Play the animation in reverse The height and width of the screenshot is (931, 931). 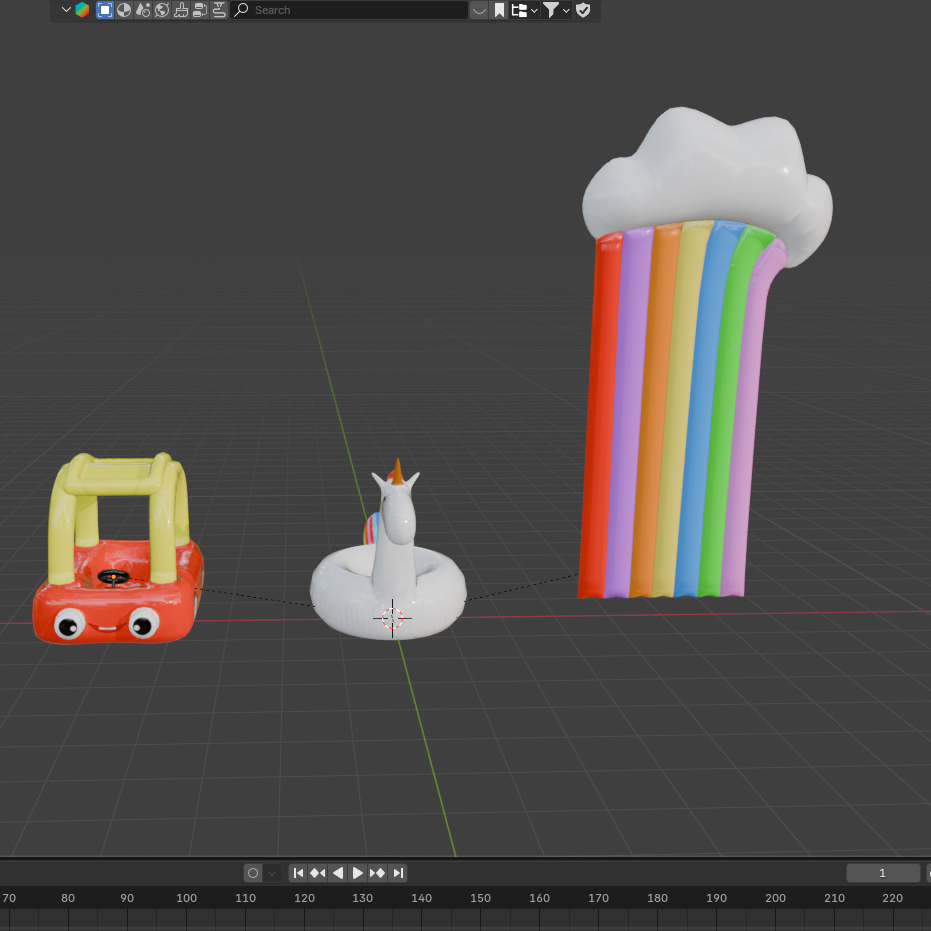(337, 873)
